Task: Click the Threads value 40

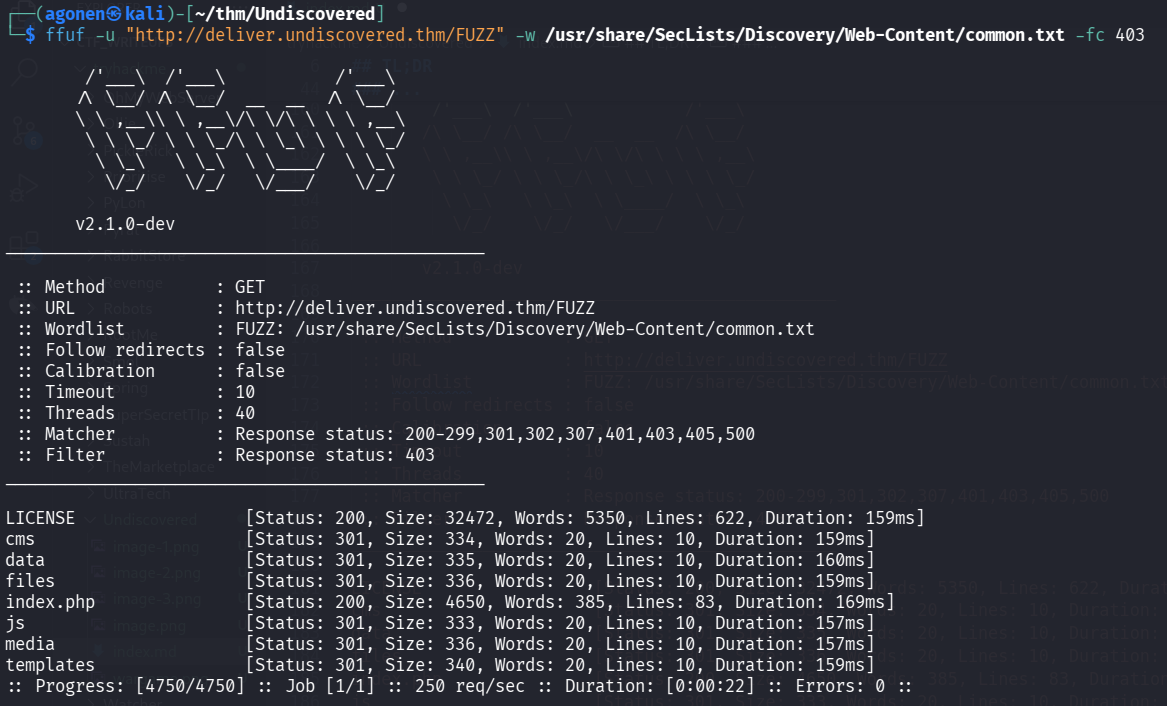Action: (245, 413)
